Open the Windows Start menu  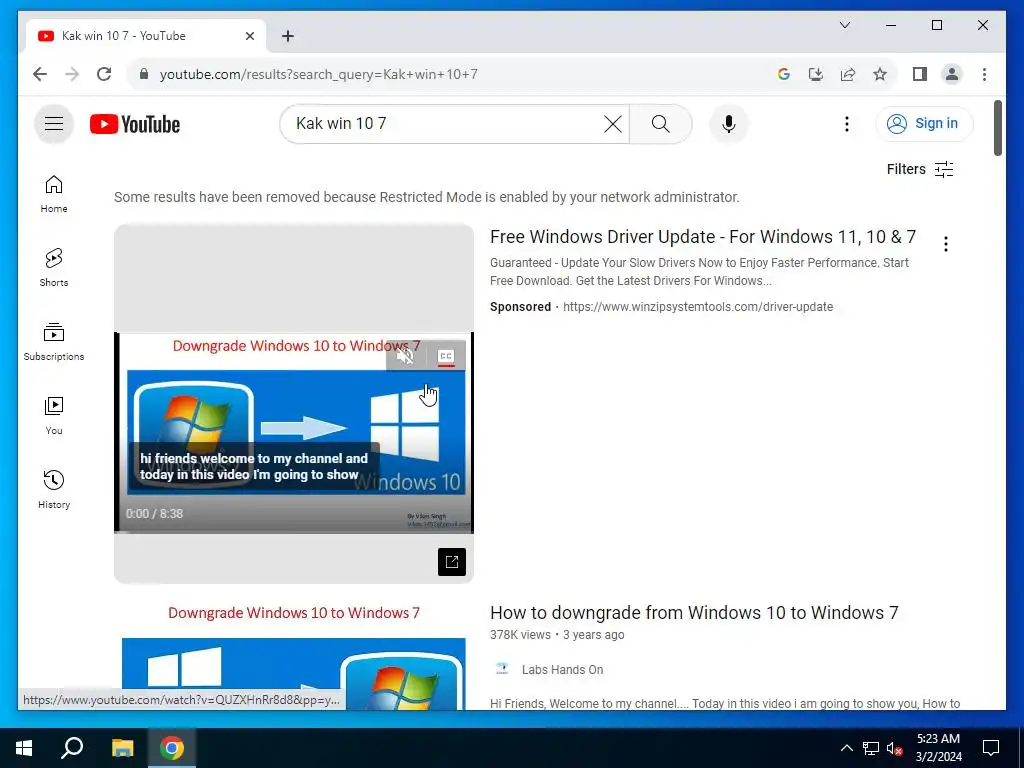pos(24,748)
